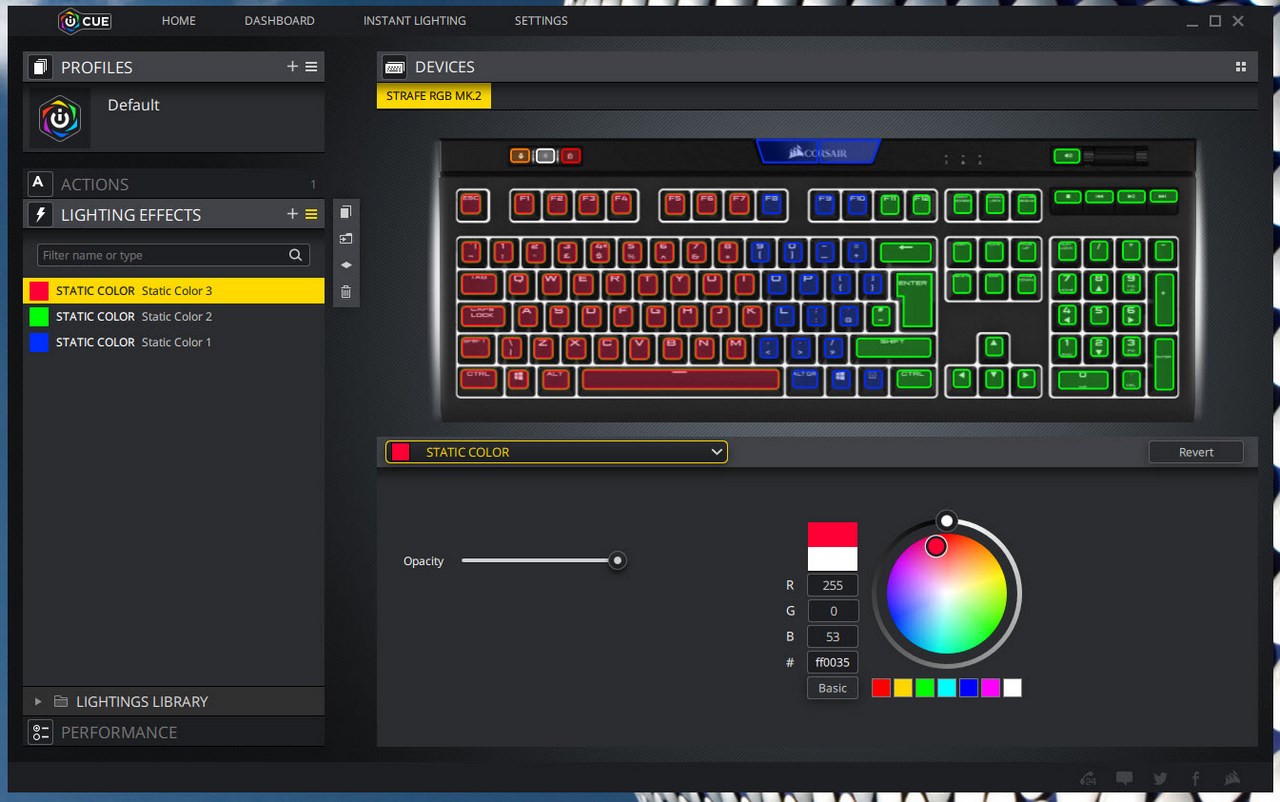Click the Revert button
Image resolution: width=1280 pixels, height=802 pixels.
1196,452
